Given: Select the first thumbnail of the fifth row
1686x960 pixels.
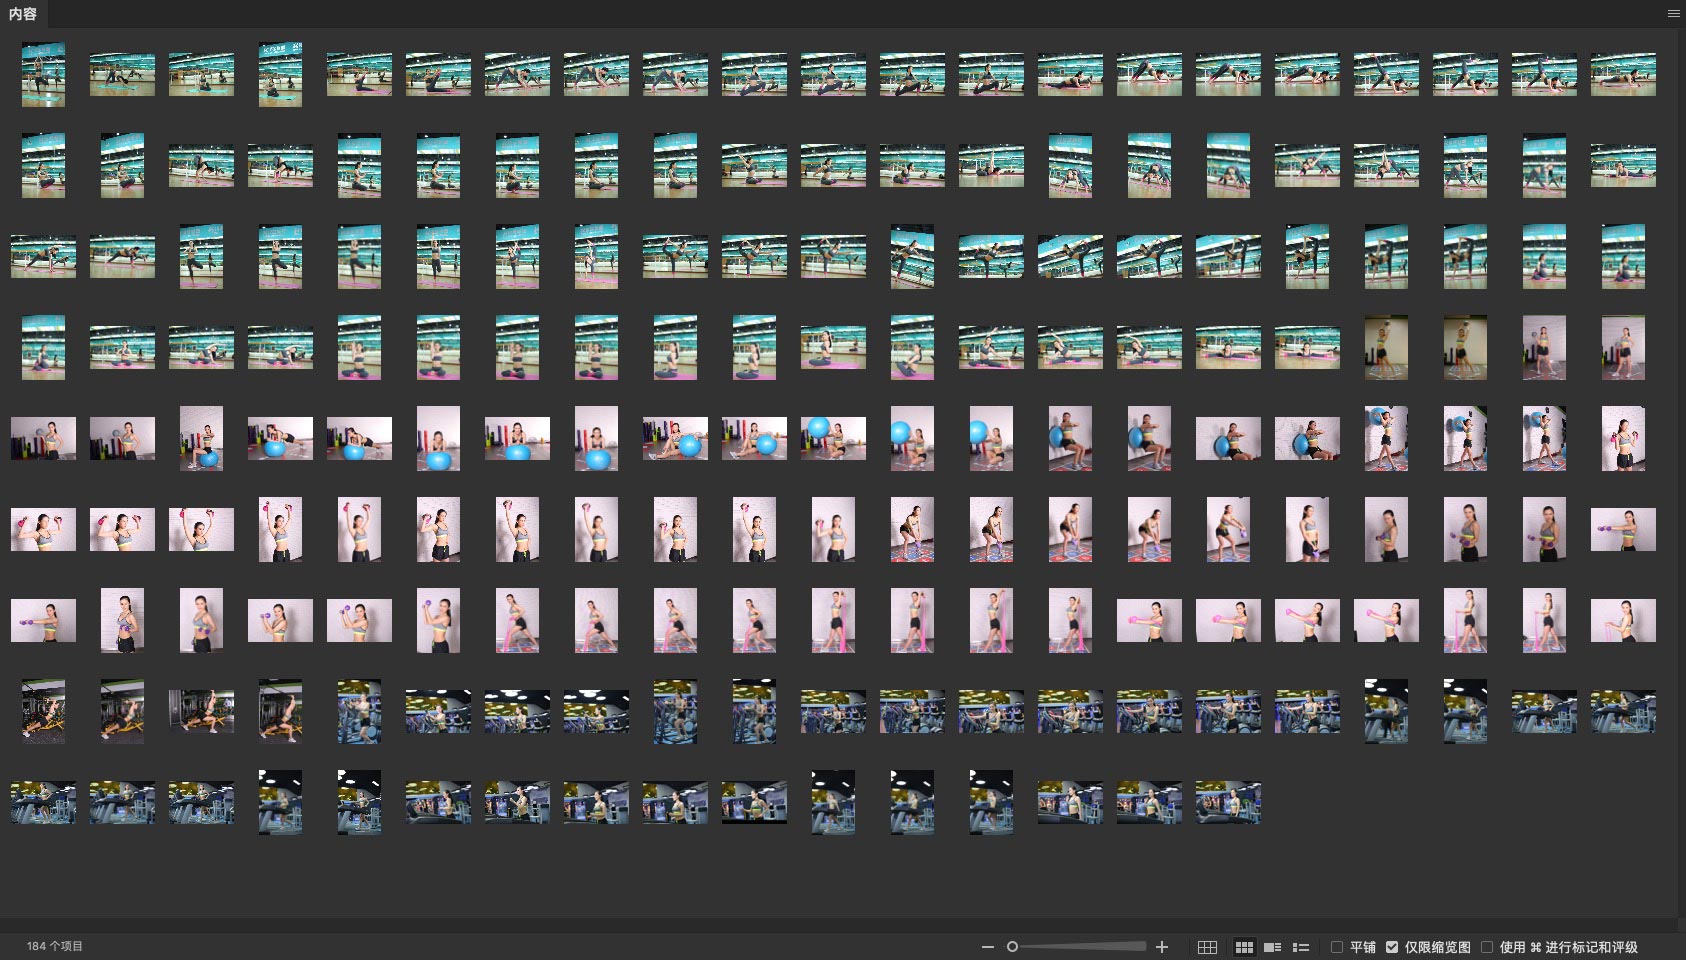Looking at the screenshot, I should click(43, 438).
